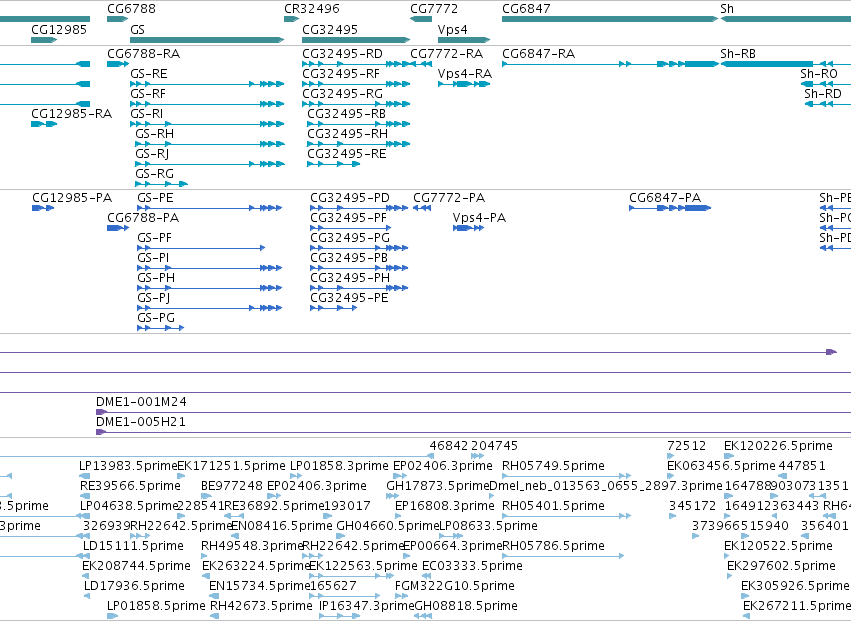This screenshot has height=621, width=851.
Task: Select protein CG32495-PF
Action: 351,228
